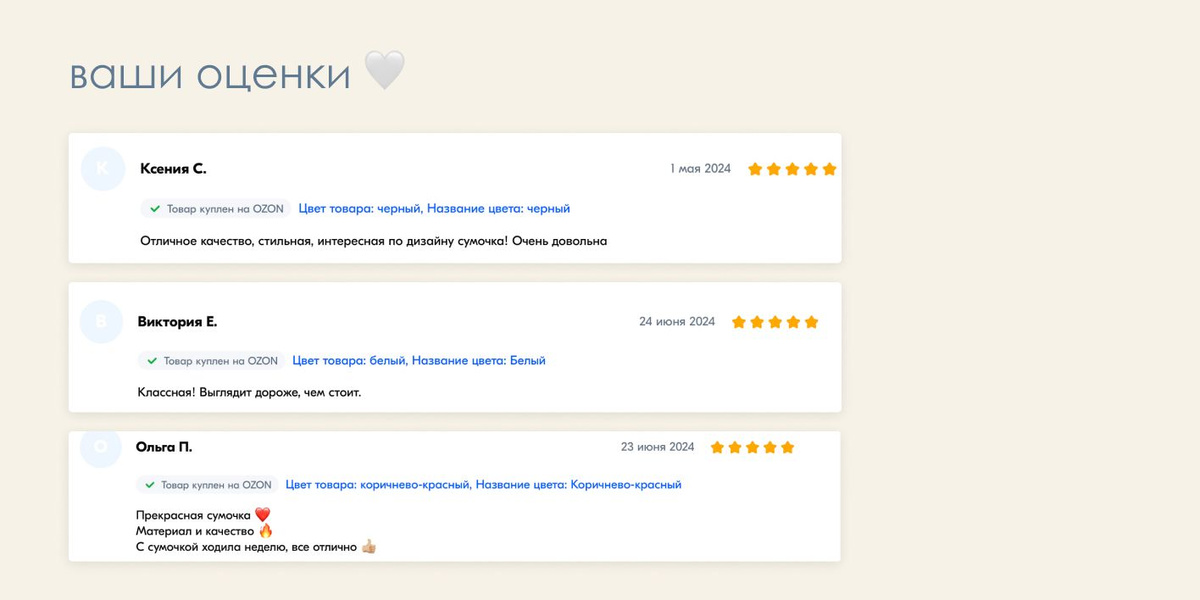Open the color link 'Цвет товара: белый'

click(349, 360)
